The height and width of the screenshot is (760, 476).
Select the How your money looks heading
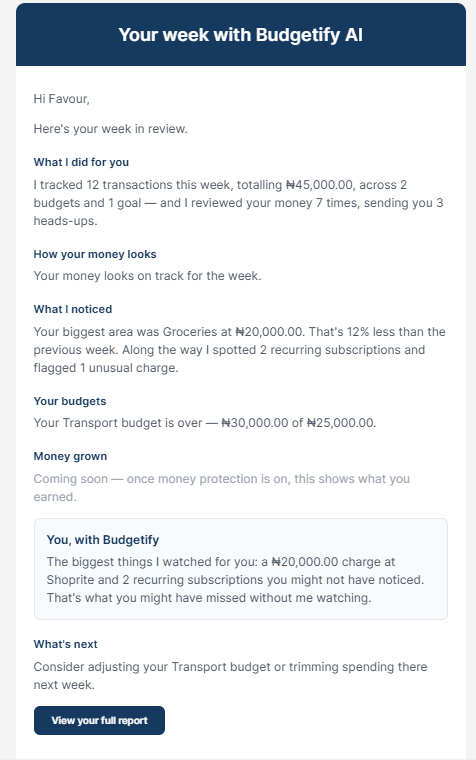(x=95, y=254)
